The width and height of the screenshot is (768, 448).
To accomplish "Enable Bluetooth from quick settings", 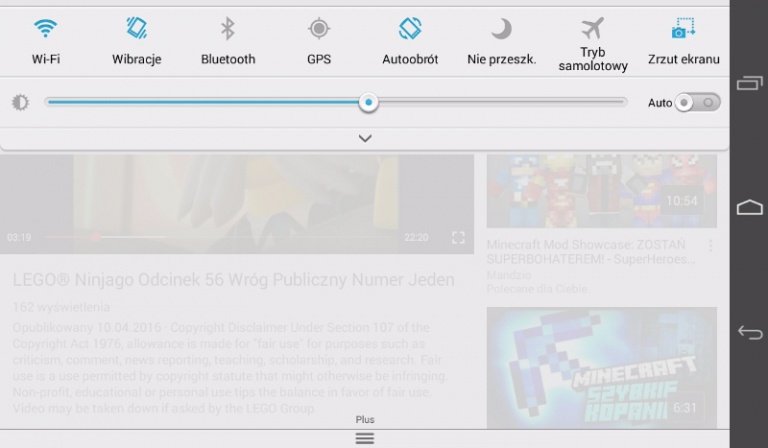I will [228, 29].
